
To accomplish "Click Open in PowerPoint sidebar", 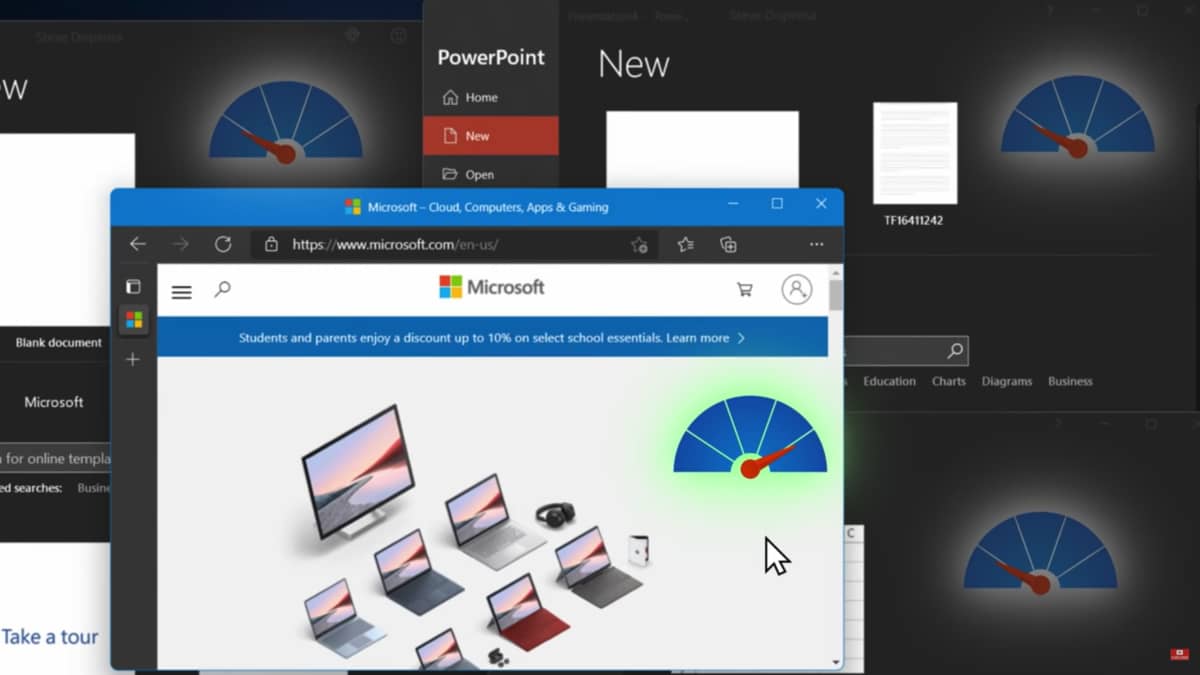I will click(479, 174).
